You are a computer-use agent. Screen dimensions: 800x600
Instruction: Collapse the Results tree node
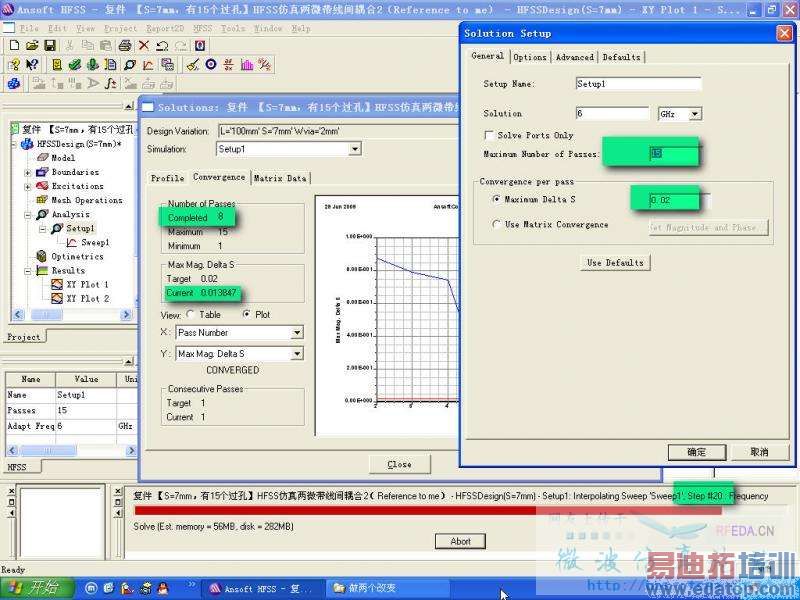(28, 271)
